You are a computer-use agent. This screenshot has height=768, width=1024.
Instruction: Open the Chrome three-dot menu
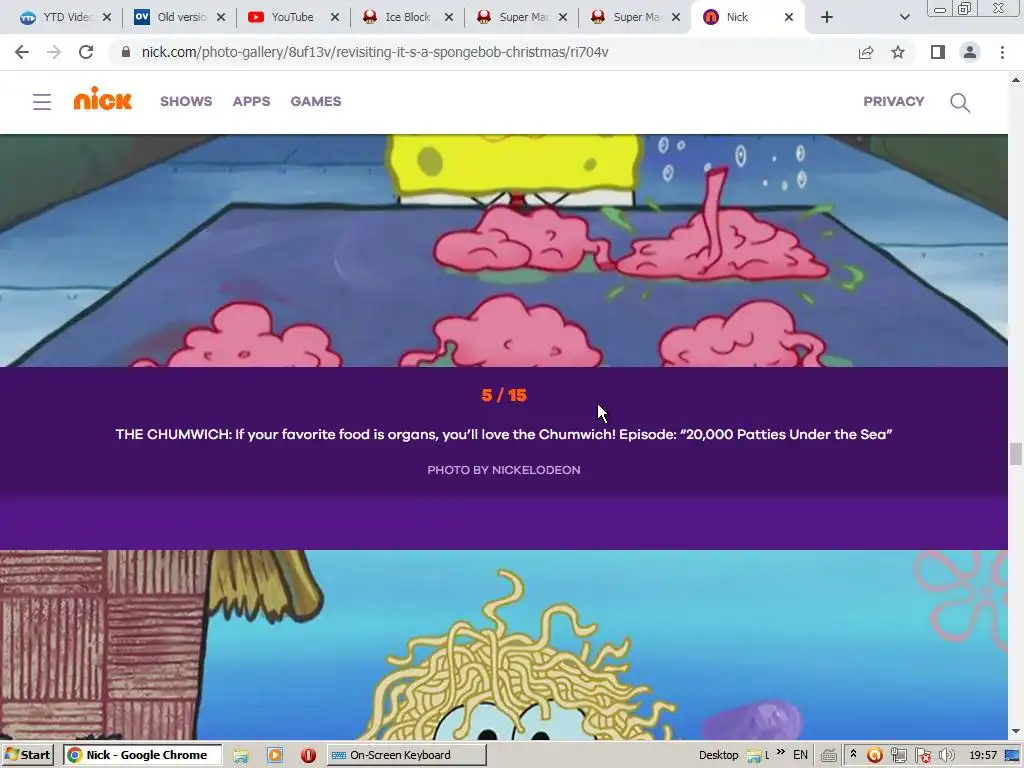(x=1002, y=52)
